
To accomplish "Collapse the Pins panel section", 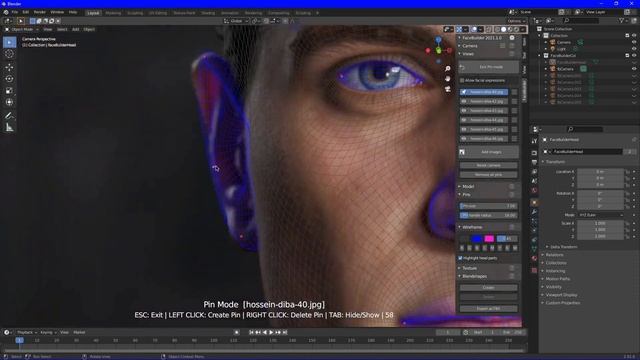I will coord(460,195).
